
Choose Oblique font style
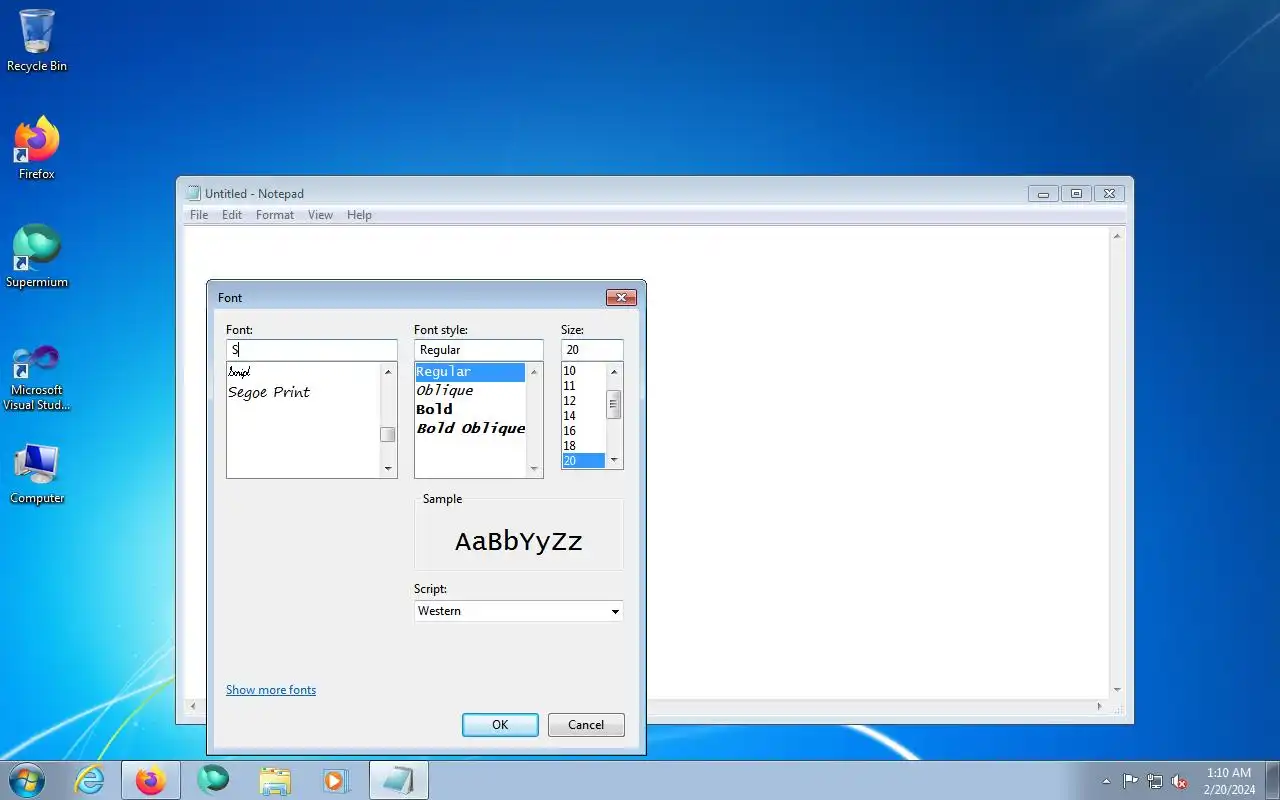(x=470, y=390)
